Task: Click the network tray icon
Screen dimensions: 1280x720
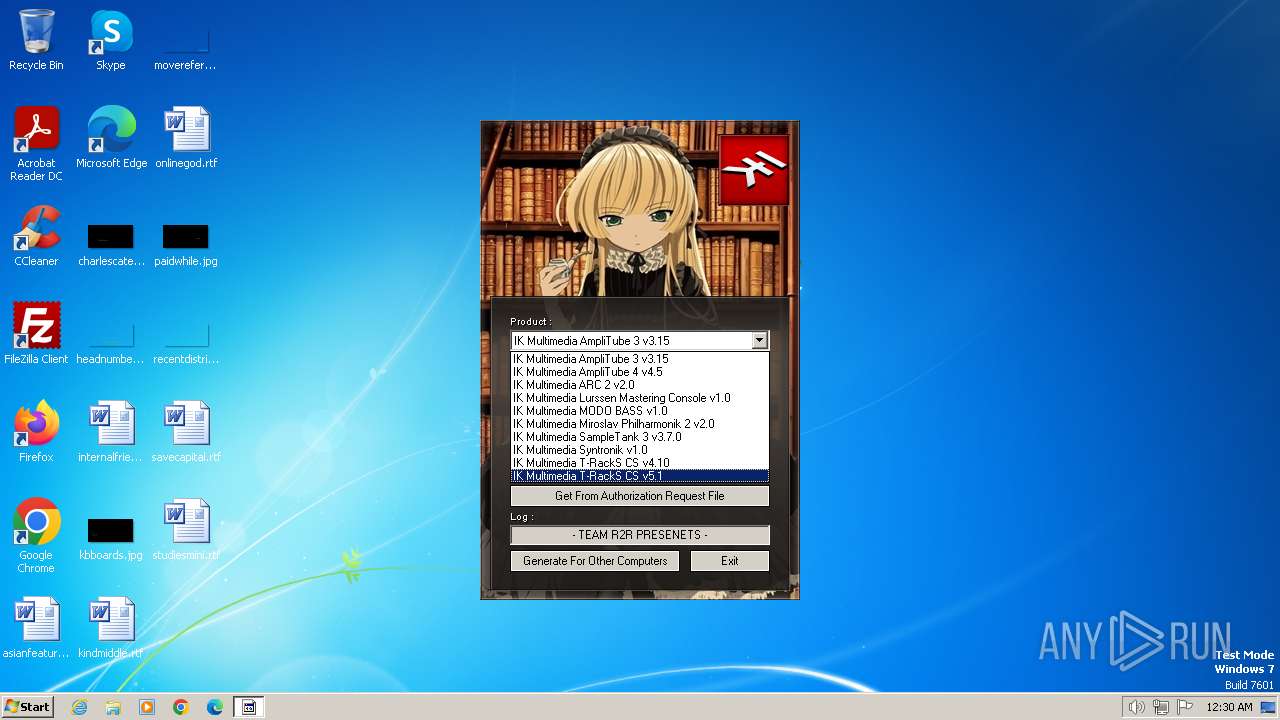Action: point(1161,707)
